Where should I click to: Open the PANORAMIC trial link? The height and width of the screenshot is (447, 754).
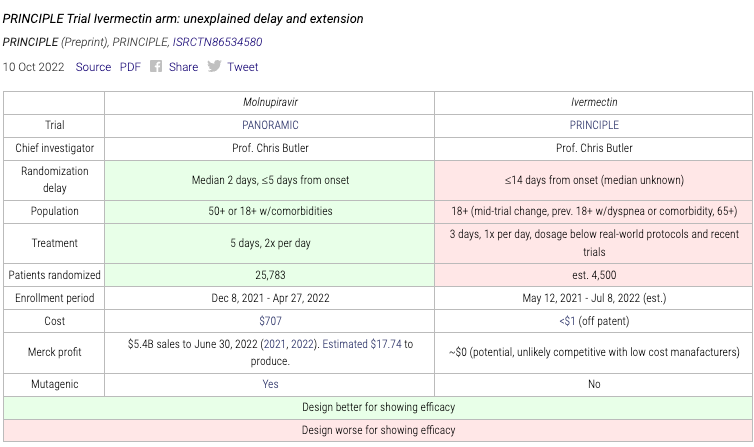270,125
